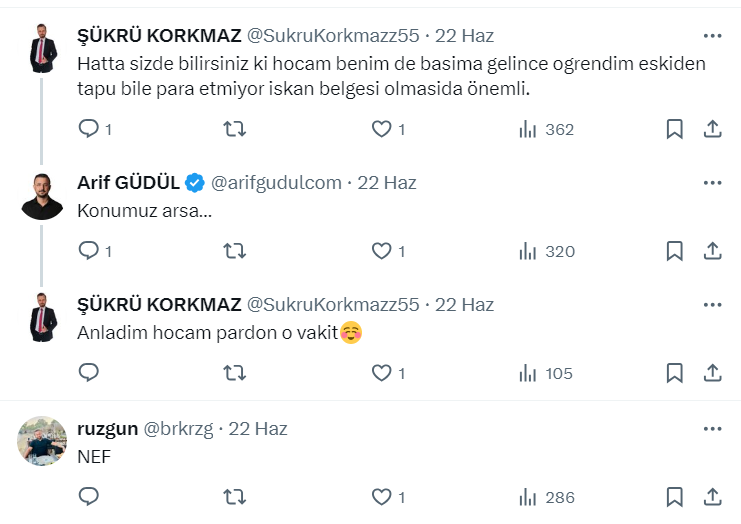Reply to ruzgun's NEF tweet
Image resolution: width=741 pixels, height=524 pixels.
click(x=89, y=496)
